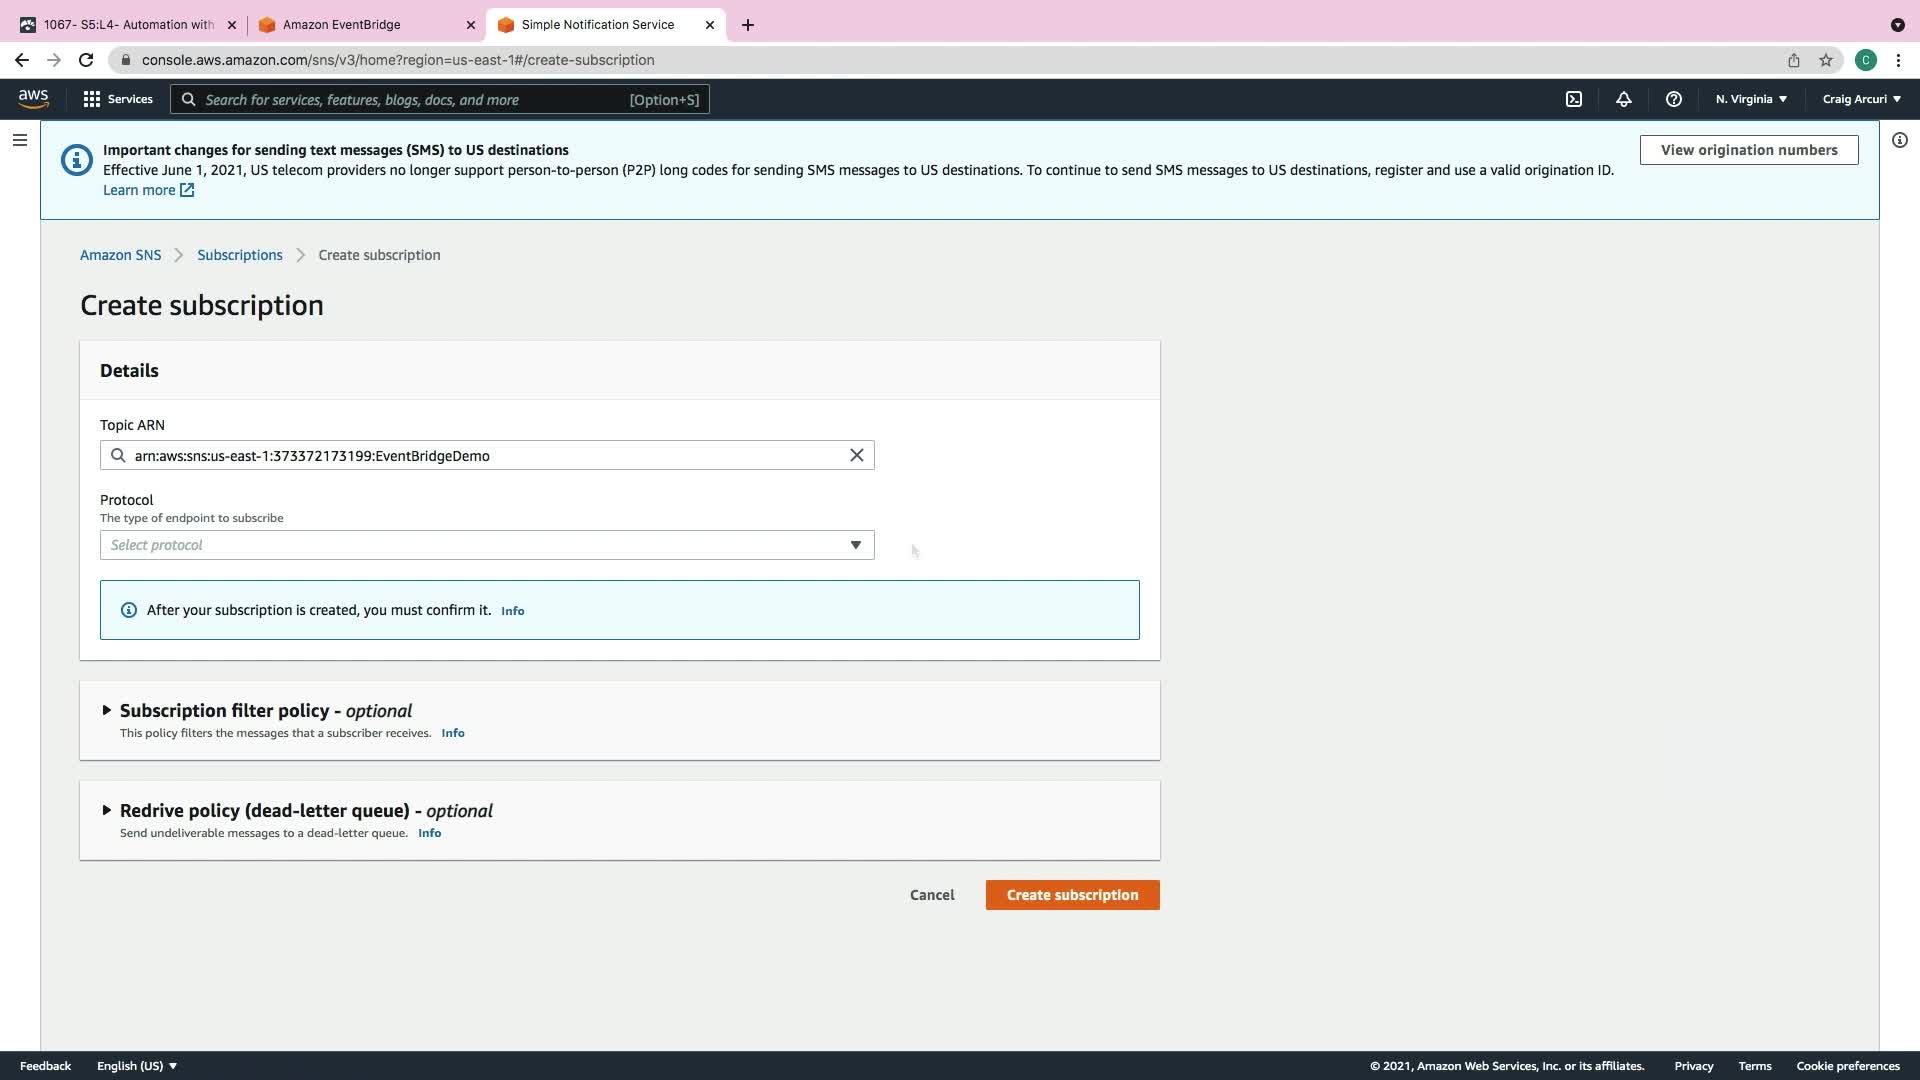The height and width of the screenshot is (1080, 1920).
Task: Click the notifications bell icon
Action: 1624,99
